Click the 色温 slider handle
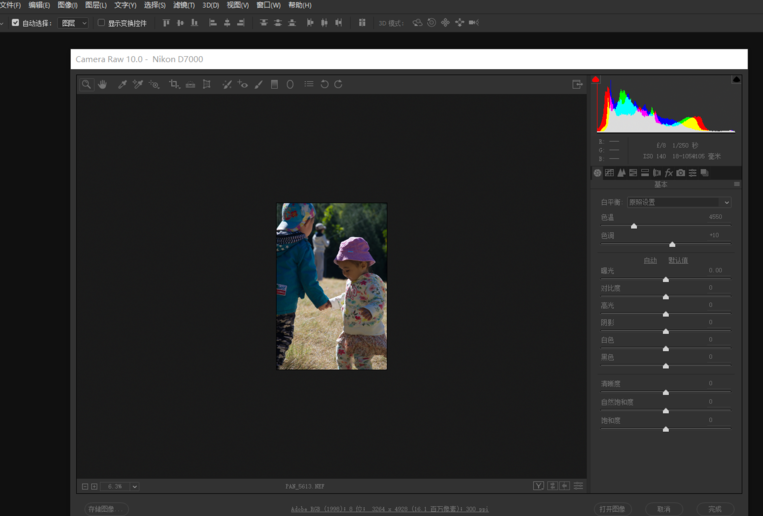This screenshot has width=763, height=516. click(x=634, y=227)
